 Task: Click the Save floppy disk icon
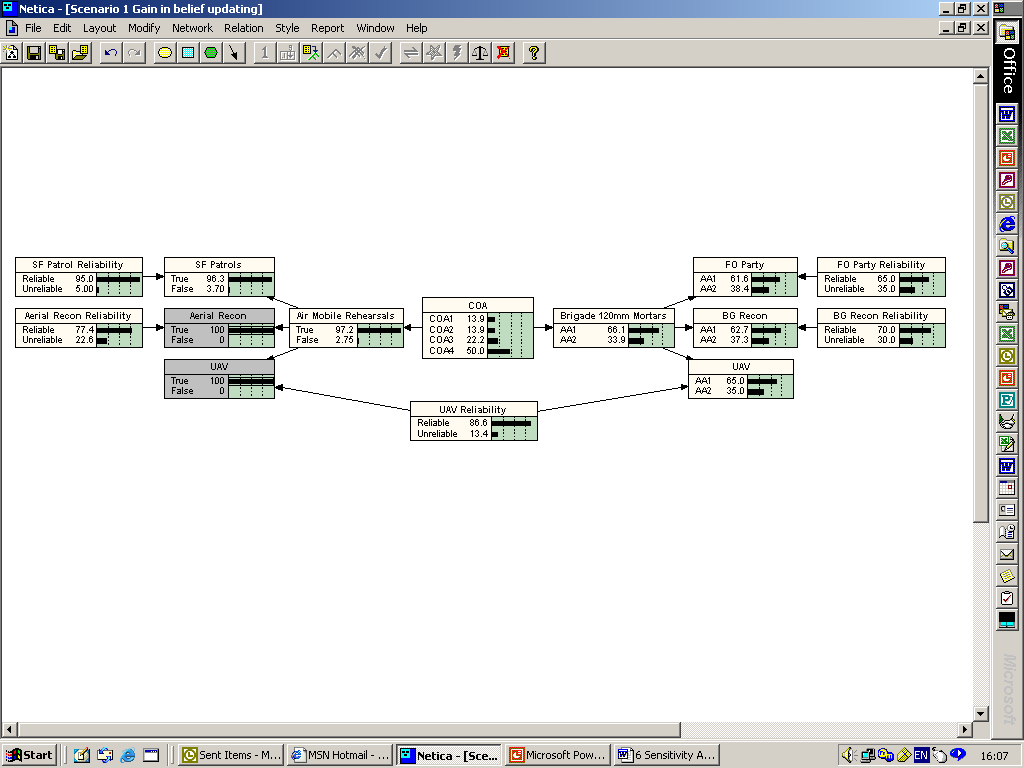point(34,53)
